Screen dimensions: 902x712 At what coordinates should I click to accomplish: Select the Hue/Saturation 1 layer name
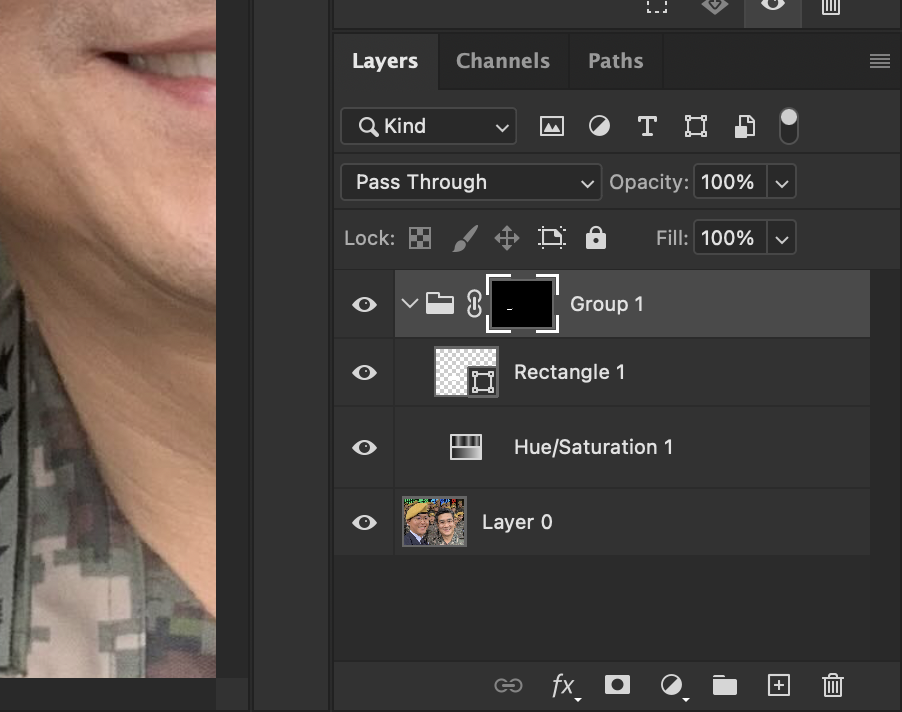coord(593,447)
